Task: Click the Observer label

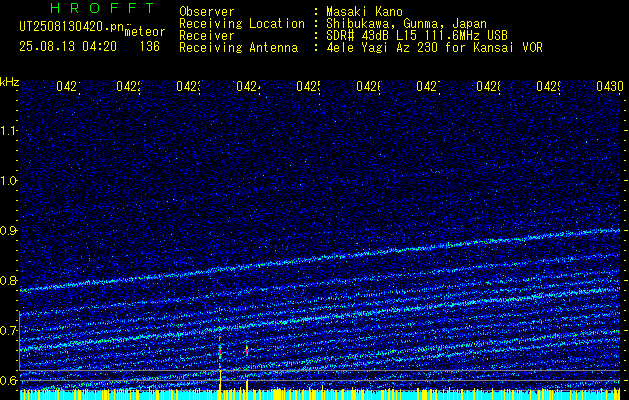Action: click(x=207, y=12)
